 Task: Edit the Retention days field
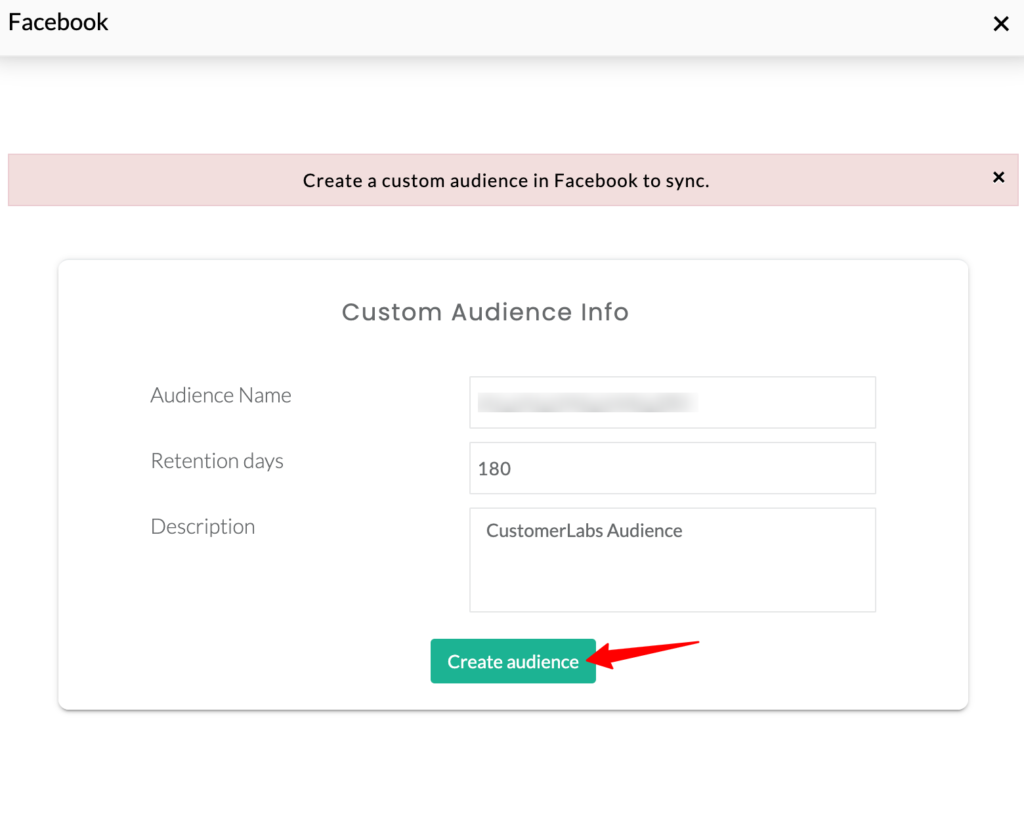(x=673, y=468)
